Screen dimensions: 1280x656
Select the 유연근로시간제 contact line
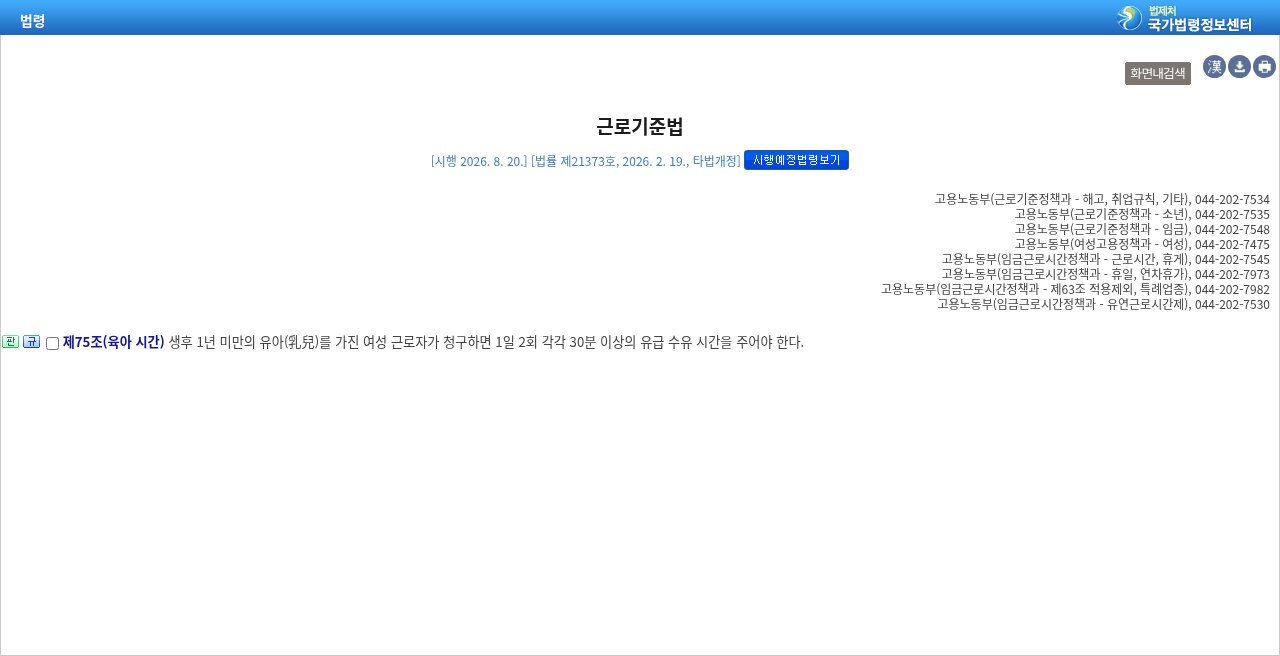point(1103,304)
